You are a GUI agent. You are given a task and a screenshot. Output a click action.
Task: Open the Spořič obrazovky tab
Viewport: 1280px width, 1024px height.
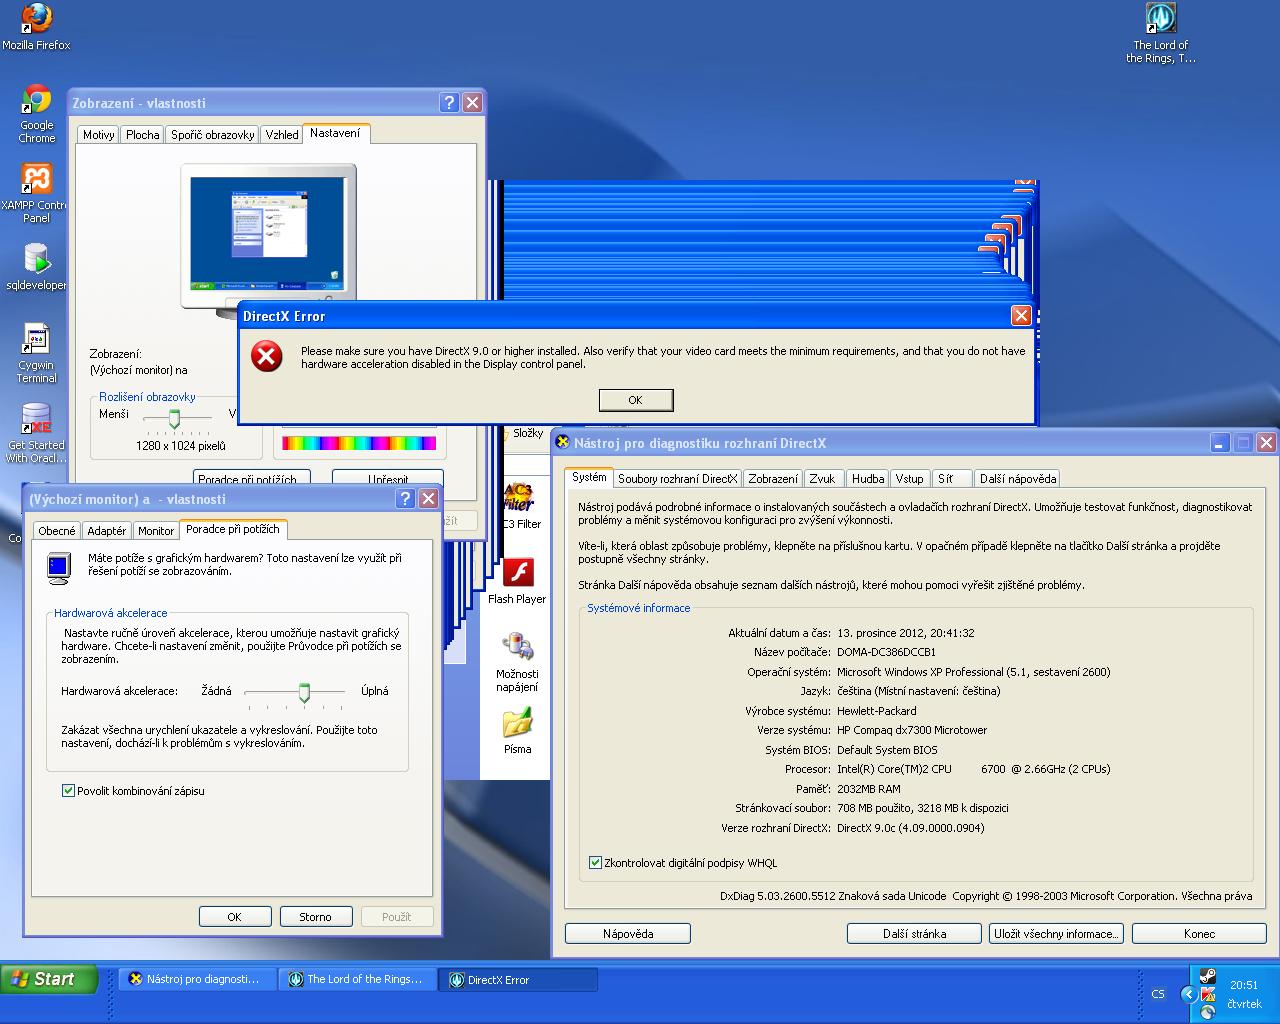pos(212,135)
